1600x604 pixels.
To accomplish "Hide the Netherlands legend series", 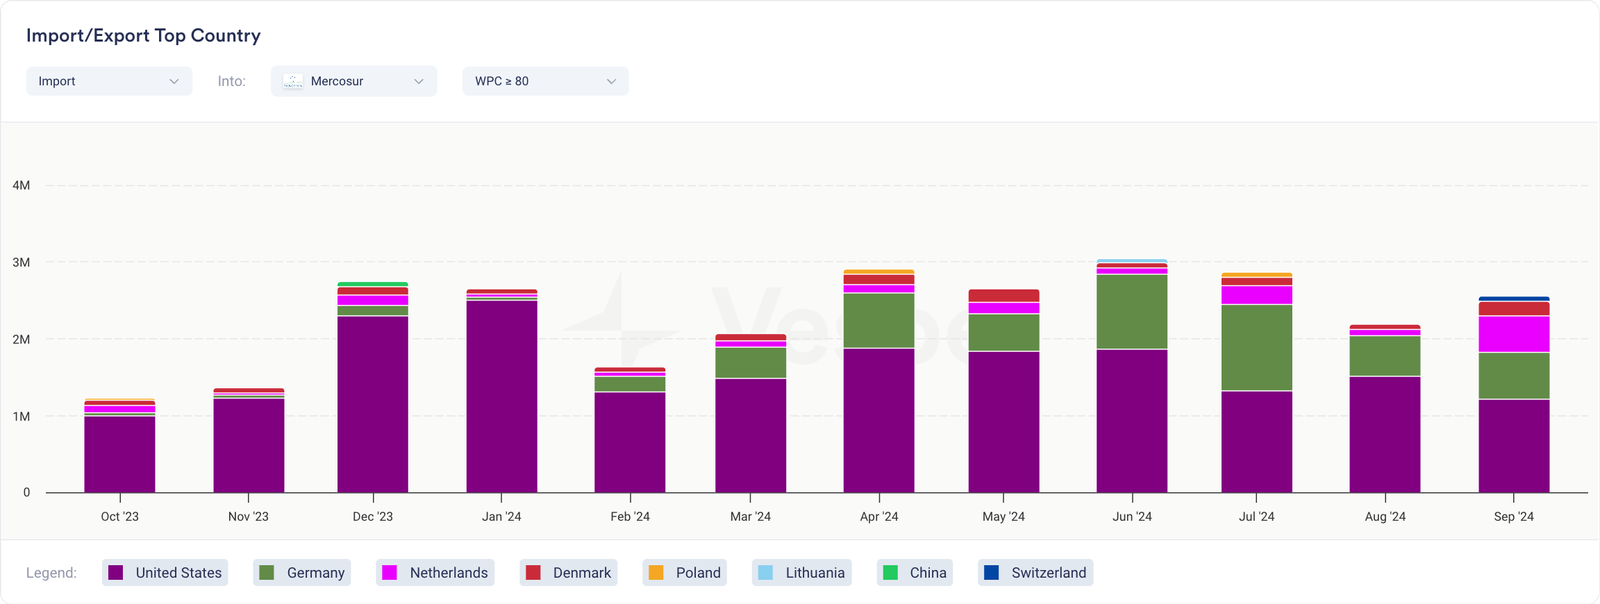I will [x=435, y=573].
